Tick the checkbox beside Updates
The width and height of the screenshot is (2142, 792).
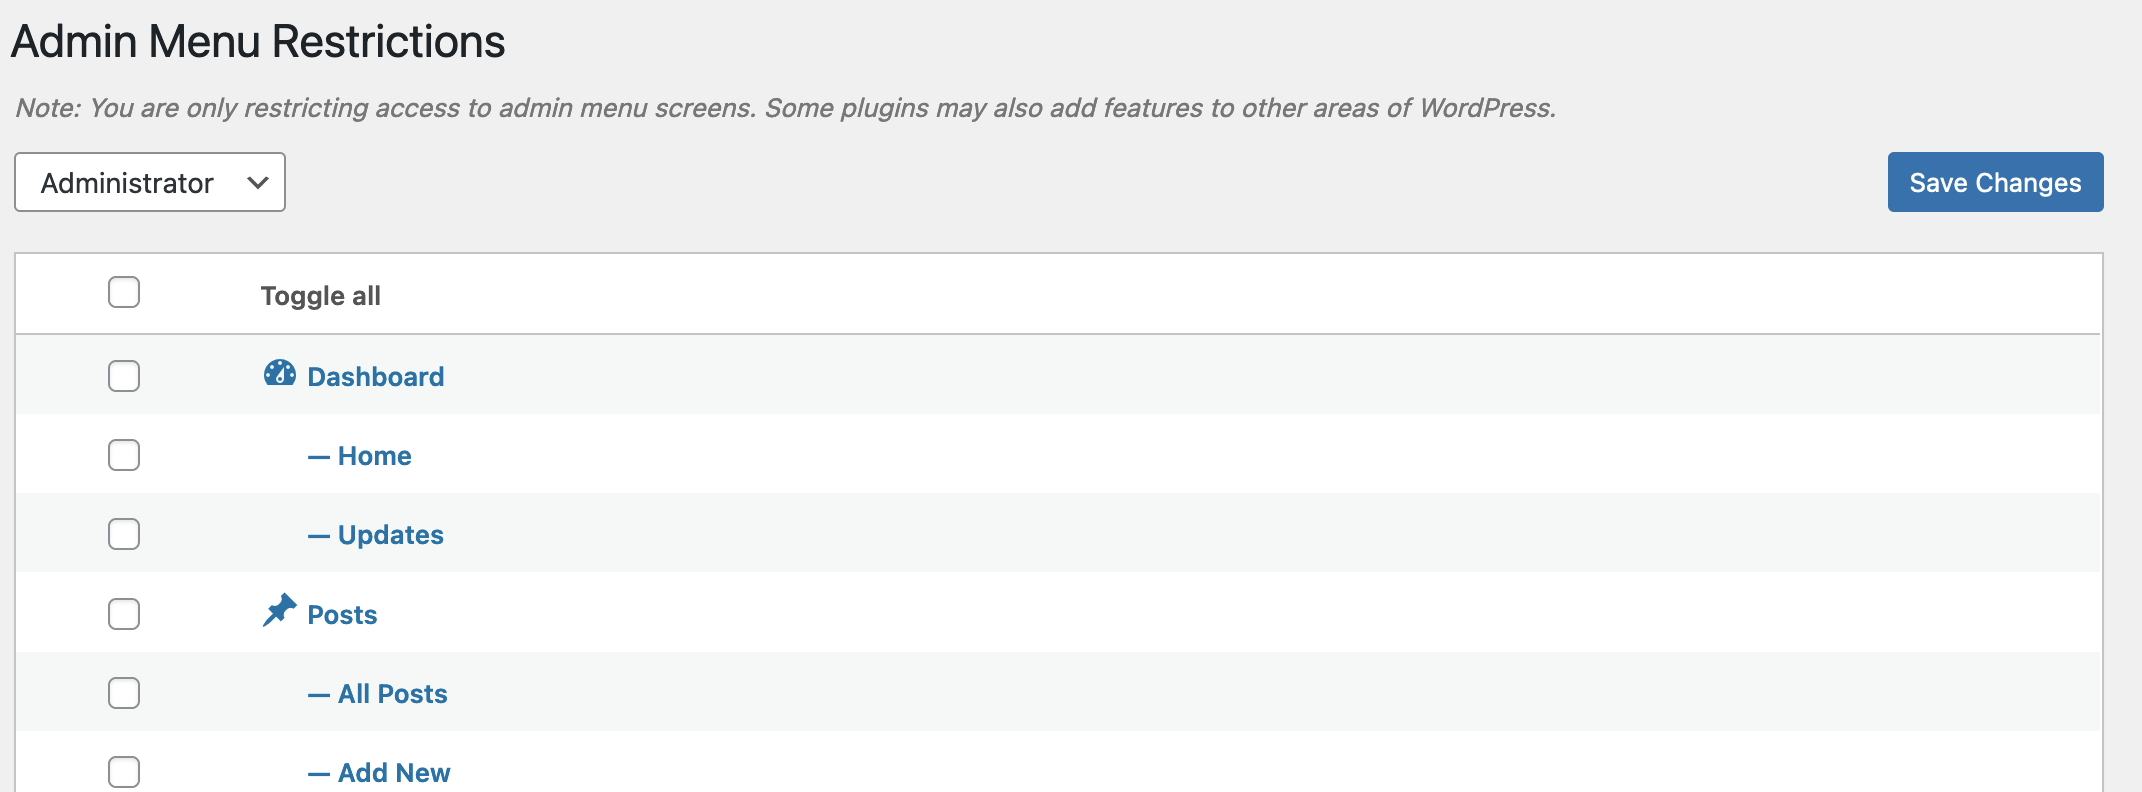click(x=124, y=533)
